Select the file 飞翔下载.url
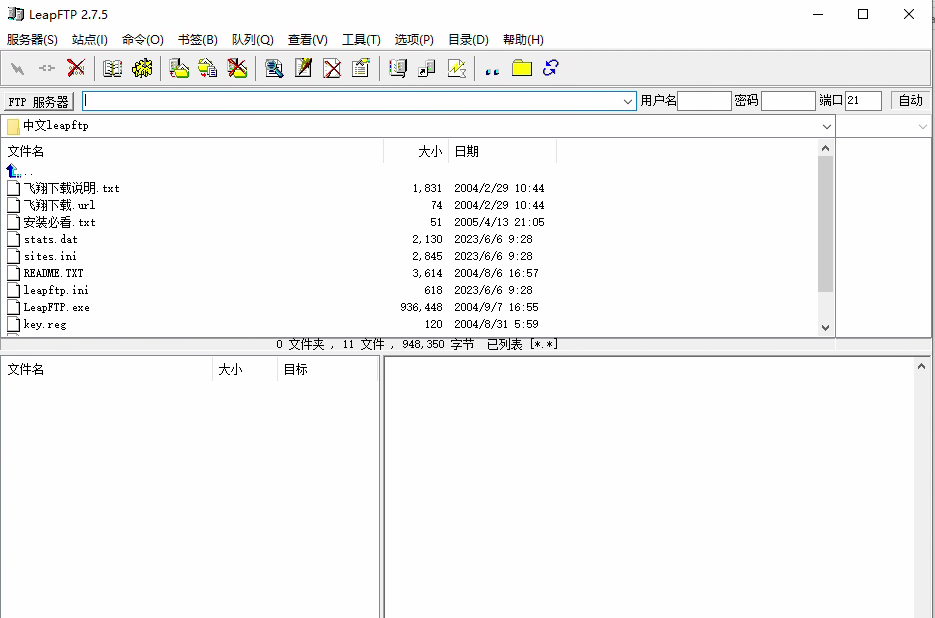 pos(59,205)
